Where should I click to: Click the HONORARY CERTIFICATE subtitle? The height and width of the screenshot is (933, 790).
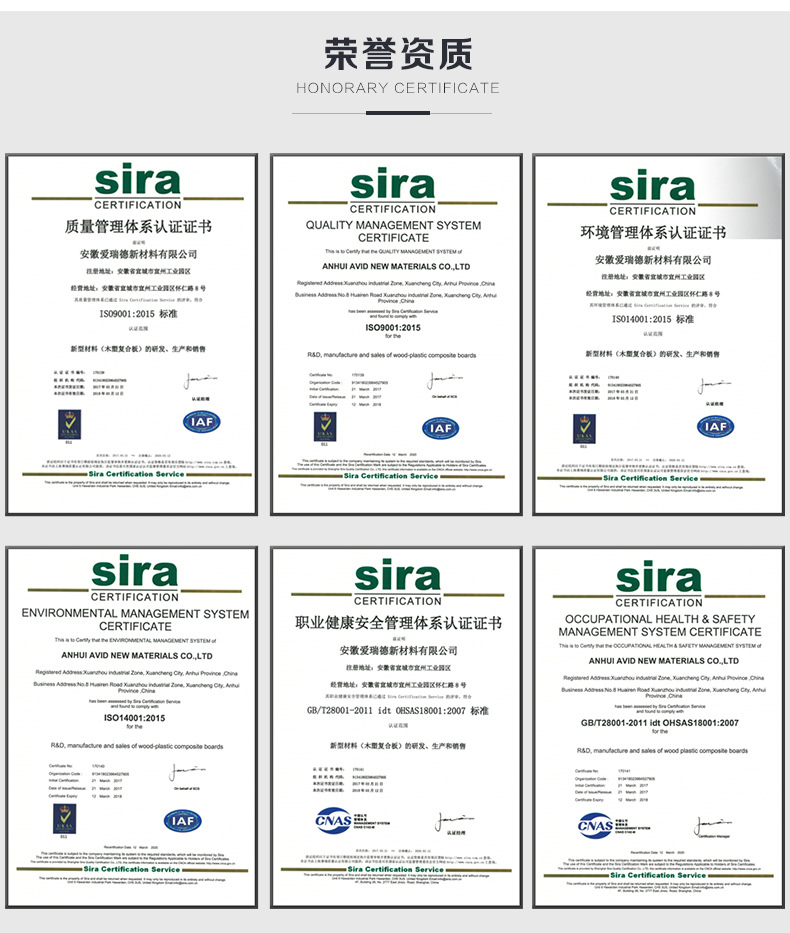[398, 88]
